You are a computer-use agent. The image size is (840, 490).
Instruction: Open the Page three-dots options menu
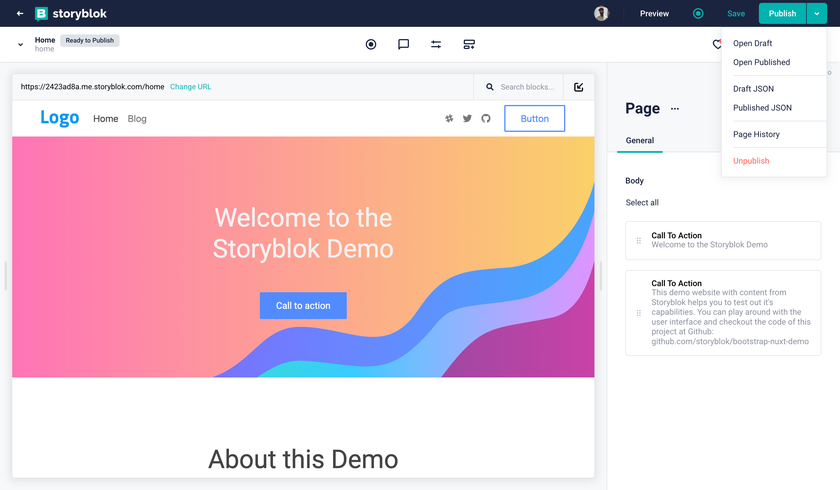coord(675,109)
